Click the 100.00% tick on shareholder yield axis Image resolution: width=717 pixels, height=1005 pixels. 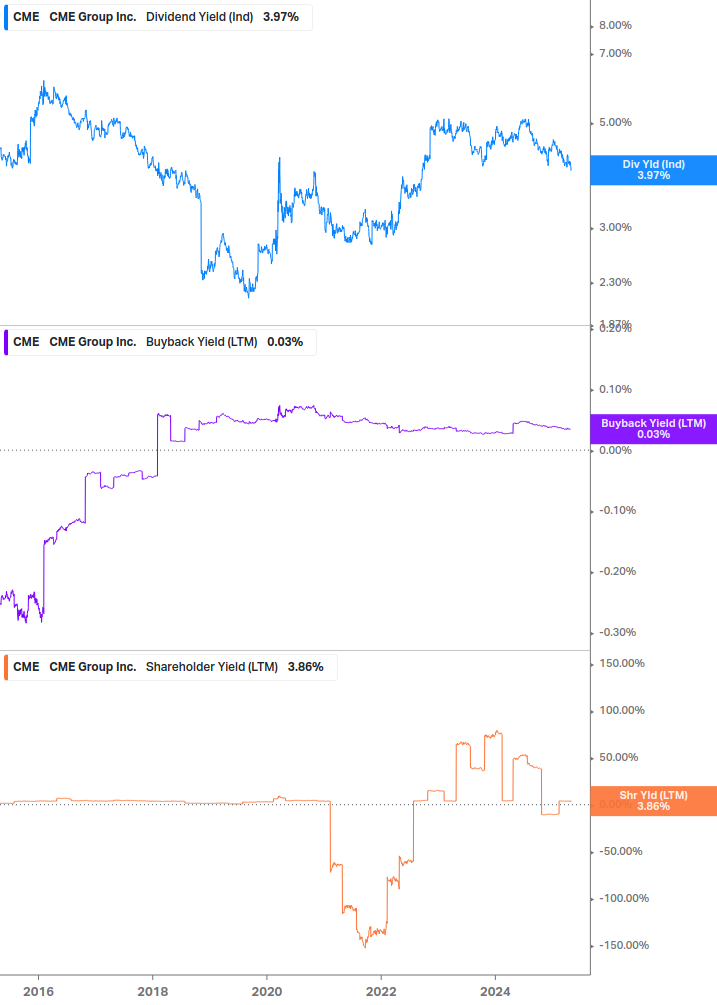pyautogui.click(x=622, y=711)
